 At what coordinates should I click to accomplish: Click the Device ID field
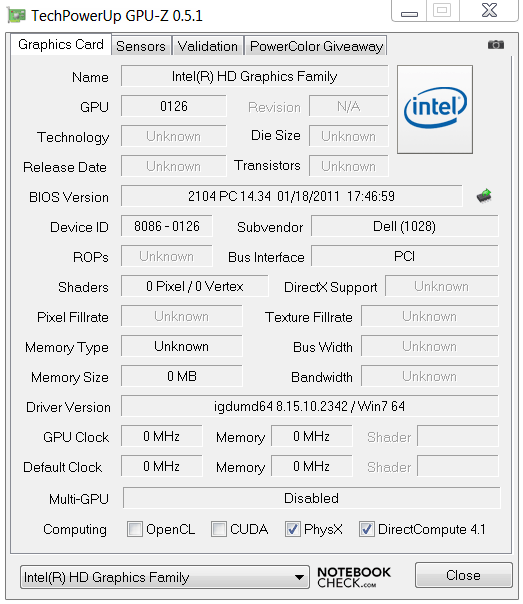pos(167,226)
